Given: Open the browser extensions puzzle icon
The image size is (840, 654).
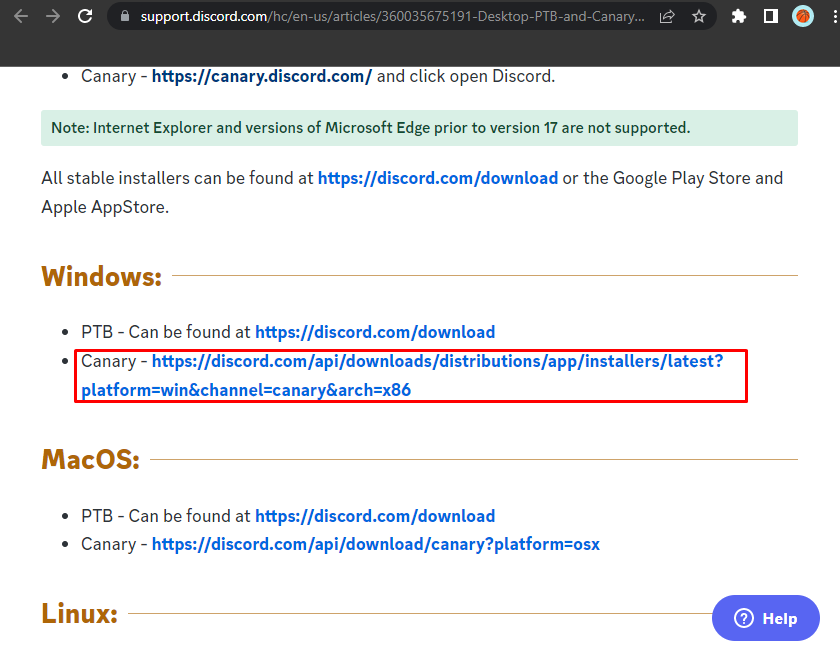Looking at the screenshot, I should coord(739,17).
